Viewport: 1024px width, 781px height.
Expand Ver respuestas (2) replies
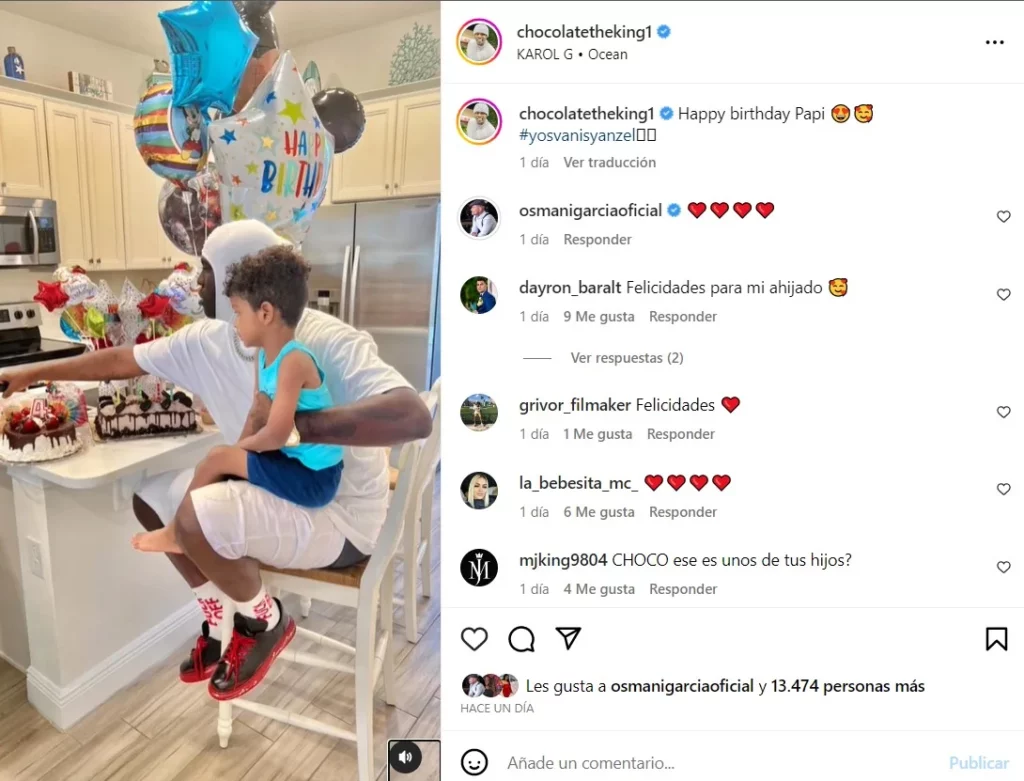pyautogui.click(x=627, y=358)
